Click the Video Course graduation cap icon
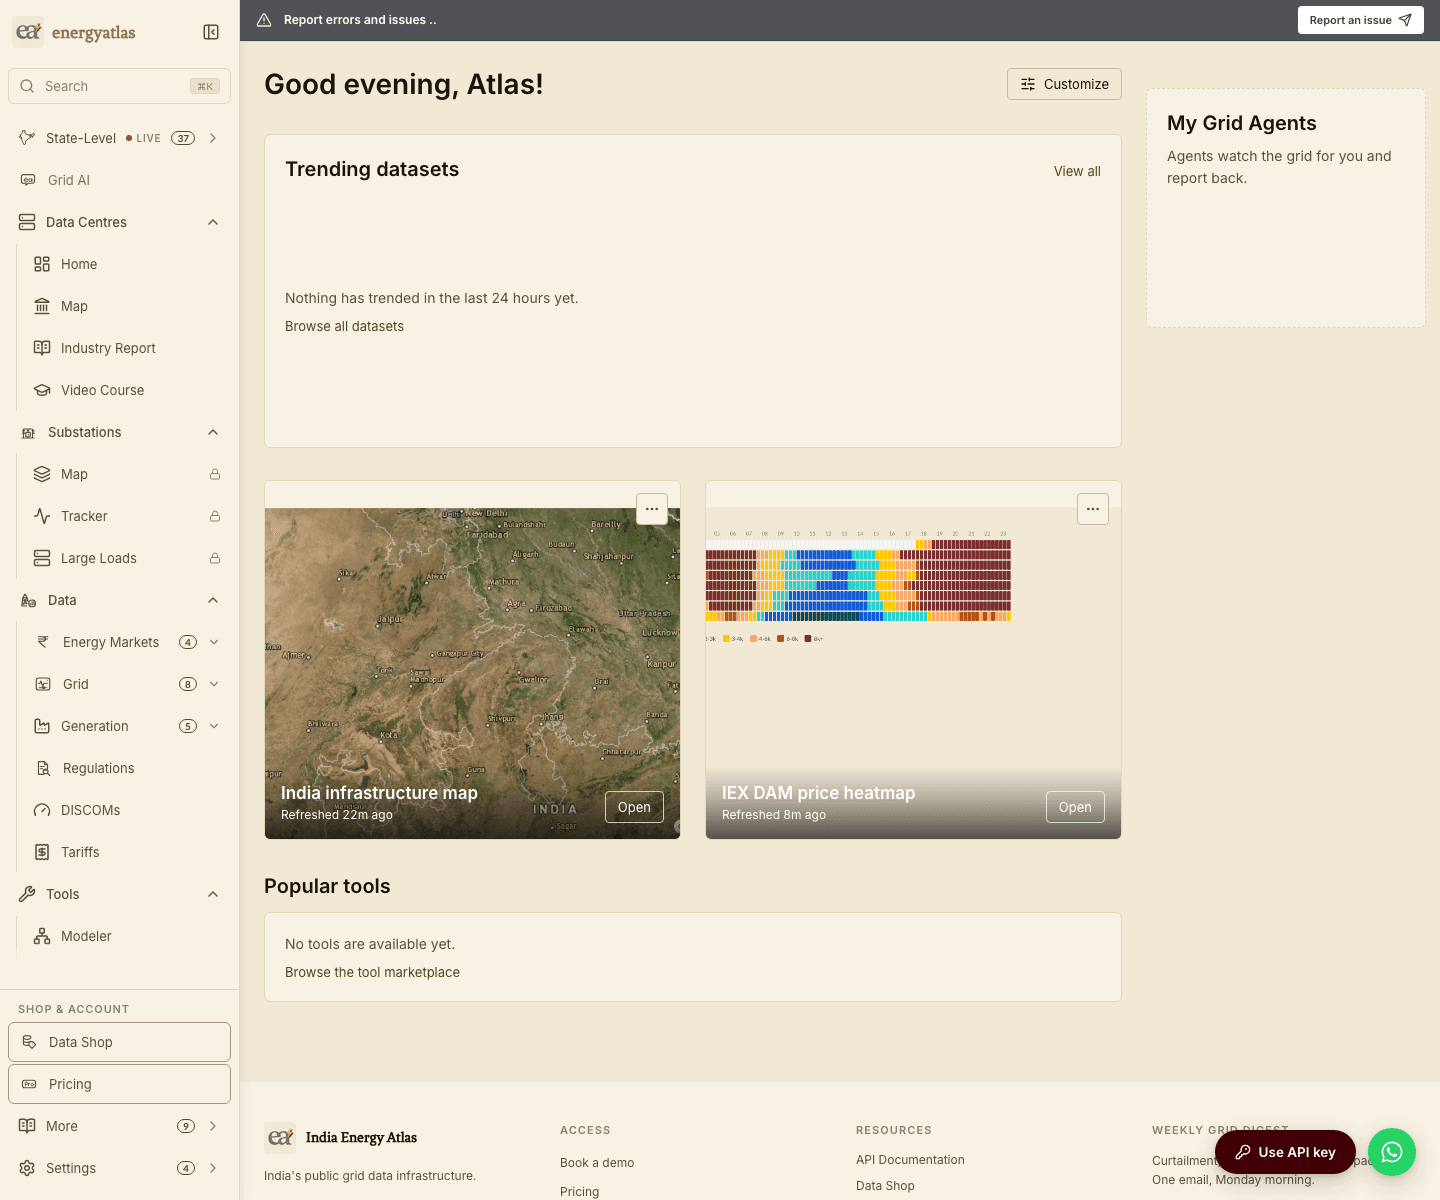The width and height of the screenshot is (1440, 1200). (42, 390)
